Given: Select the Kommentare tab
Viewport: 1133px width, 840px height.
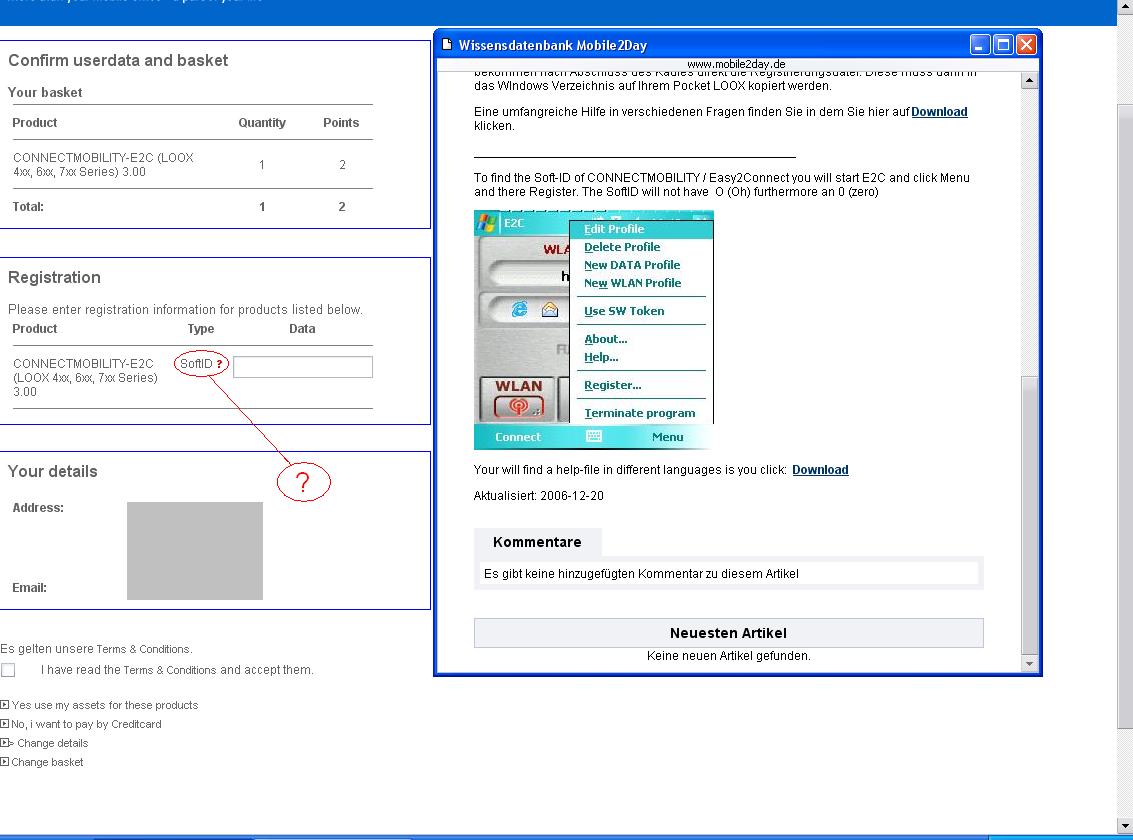Looking at the screenshot, I should [x=537, y=542].
